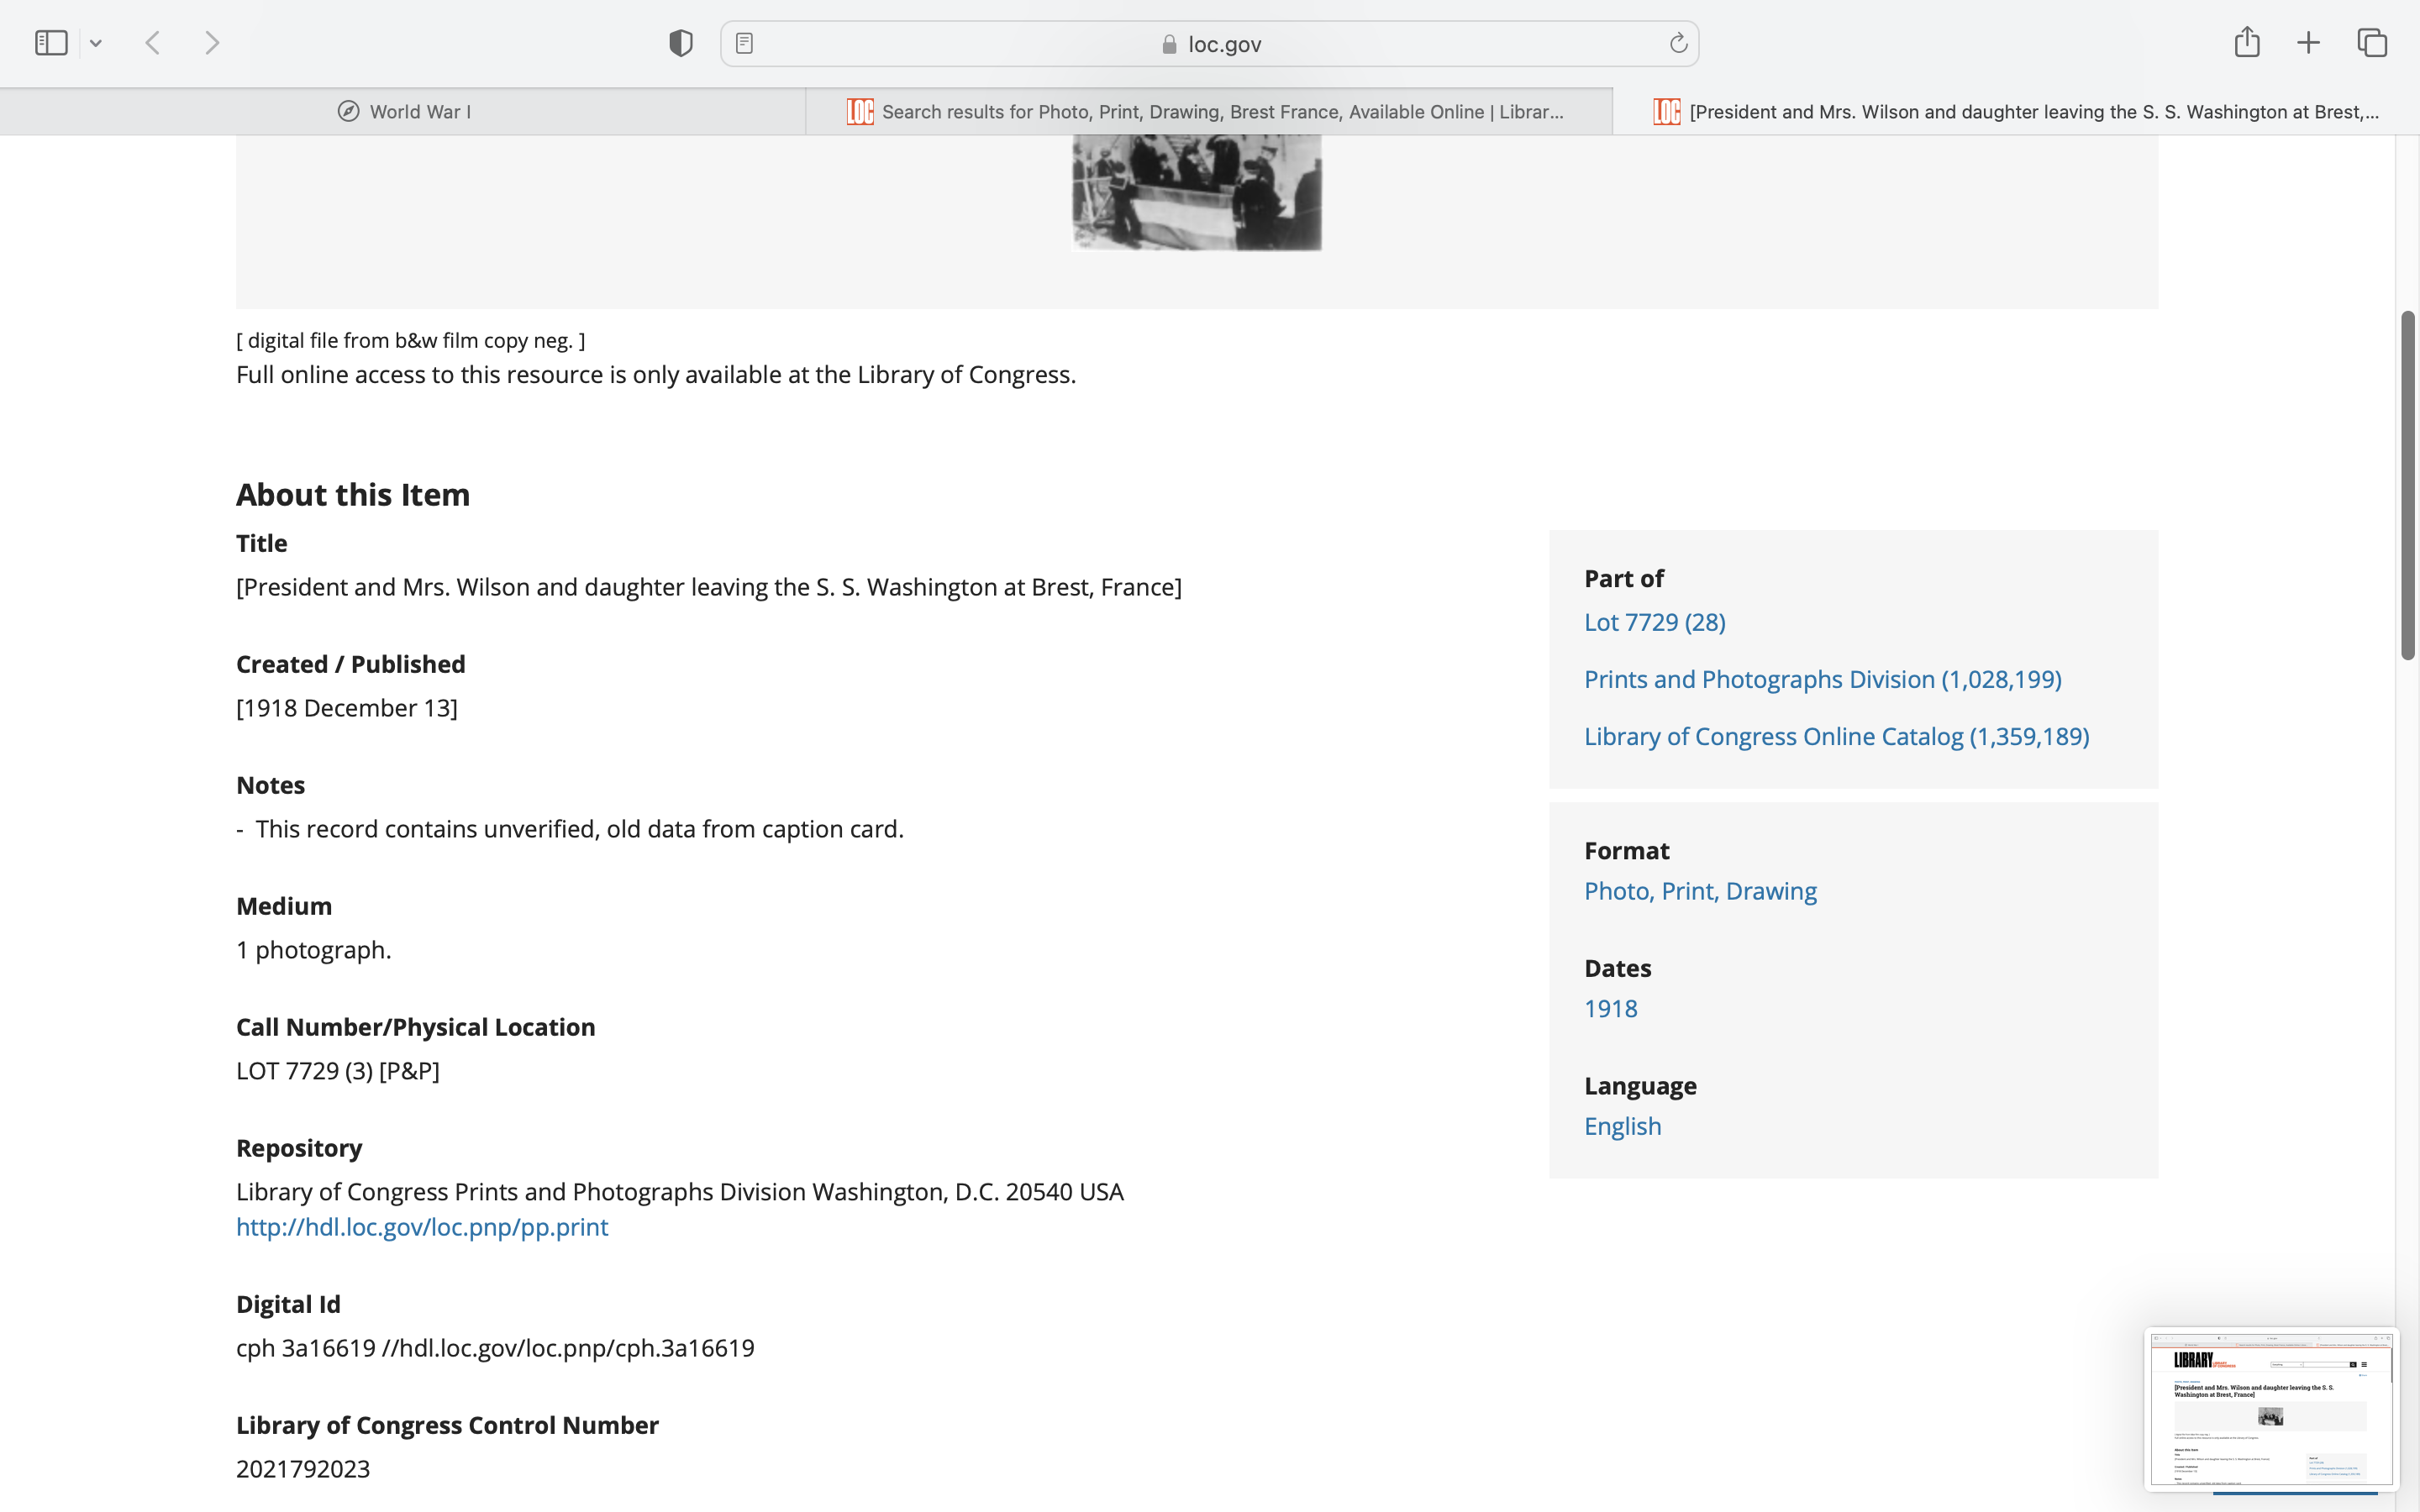Screen dimensions: 2420x1512
Task: Open a new tab with the plus icon
Action: coord(2308,43)
